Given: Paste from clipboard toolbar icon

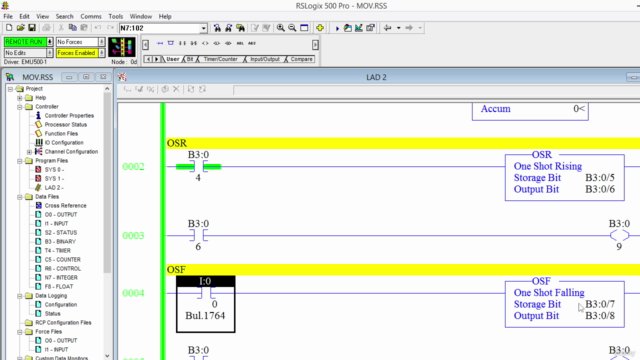Looking at the screenshot, I should tap(84, 28).
